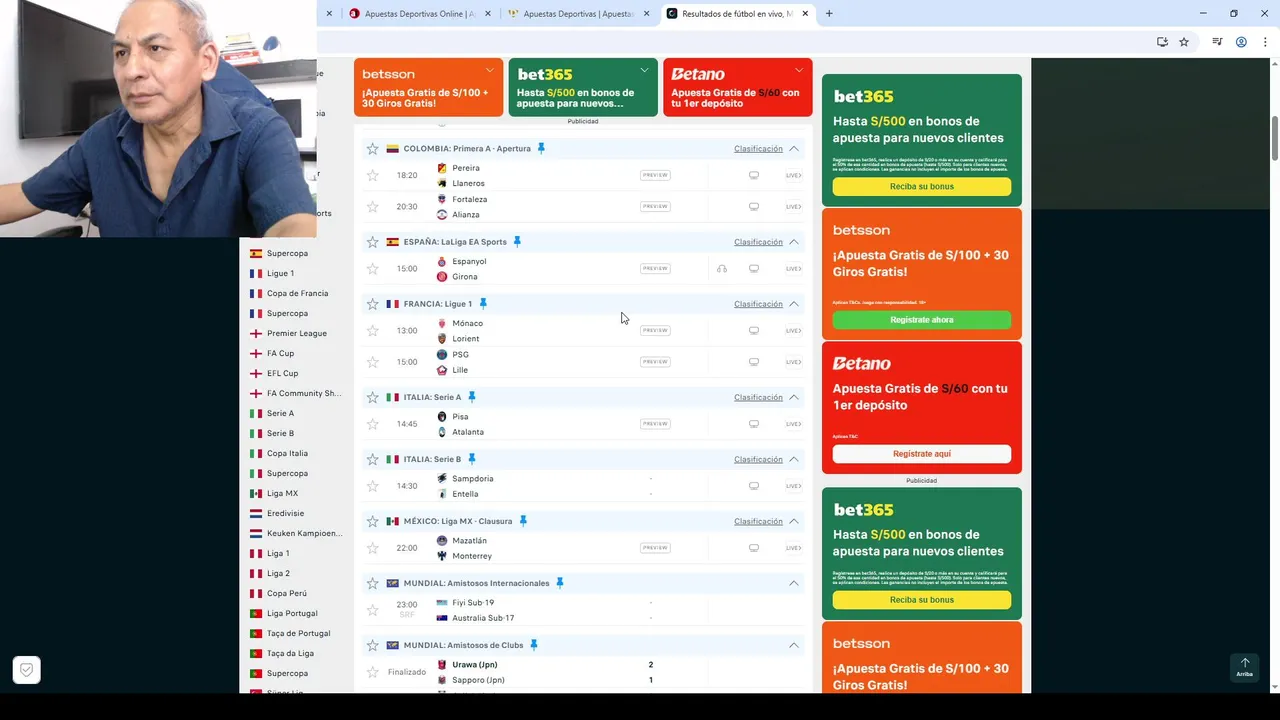Collapse the Colombia Primera A section

(x=793, y=148)
